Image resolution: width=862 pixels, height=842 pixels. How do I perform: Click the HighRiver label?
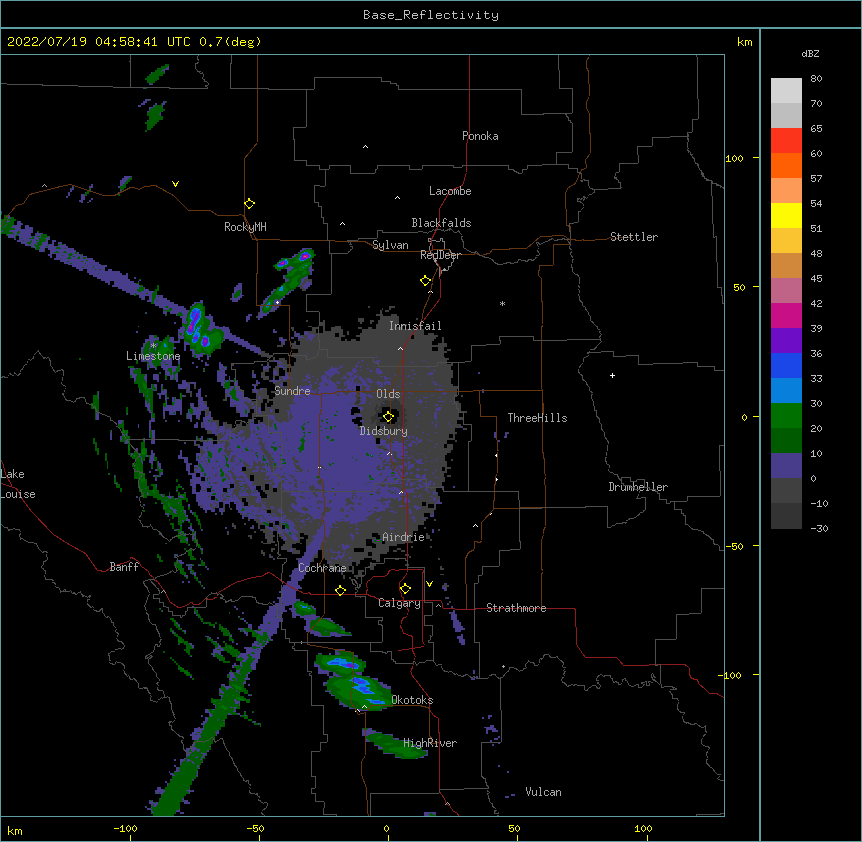pyautogui.click(x=430, y=743)
